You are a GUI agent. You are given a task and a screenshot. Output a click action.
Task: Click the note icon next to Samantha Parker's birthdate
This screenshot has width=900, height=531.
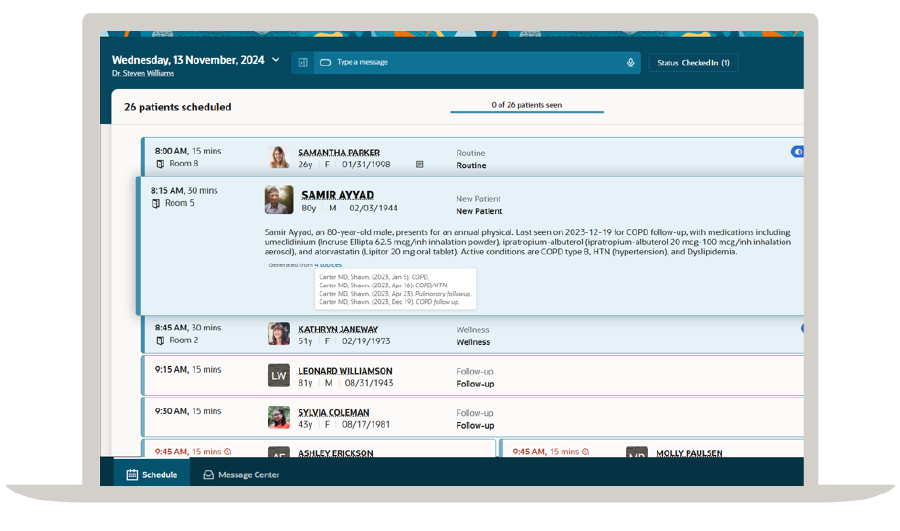point(420,165)
